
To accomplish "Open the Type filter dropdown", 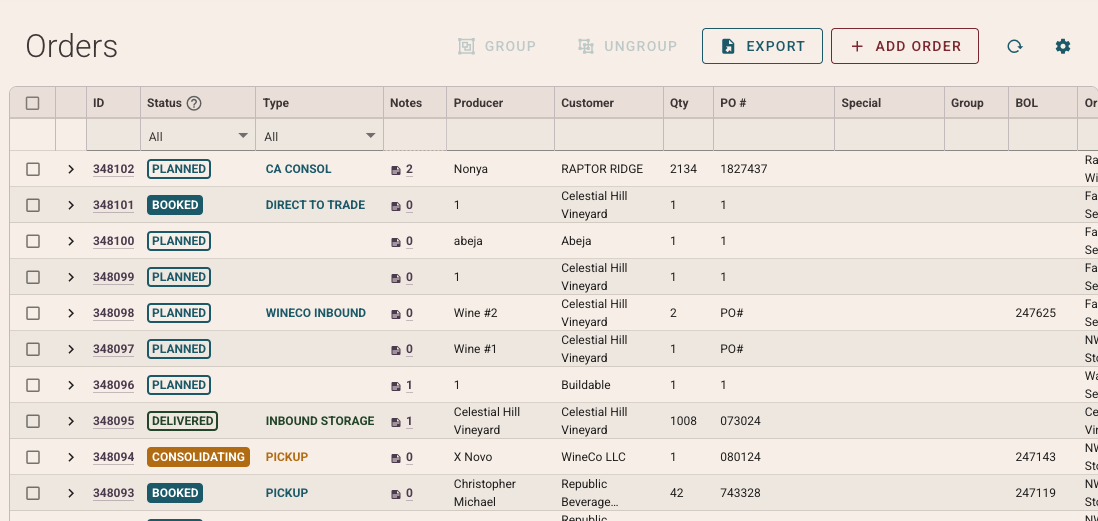I will 320,136.
